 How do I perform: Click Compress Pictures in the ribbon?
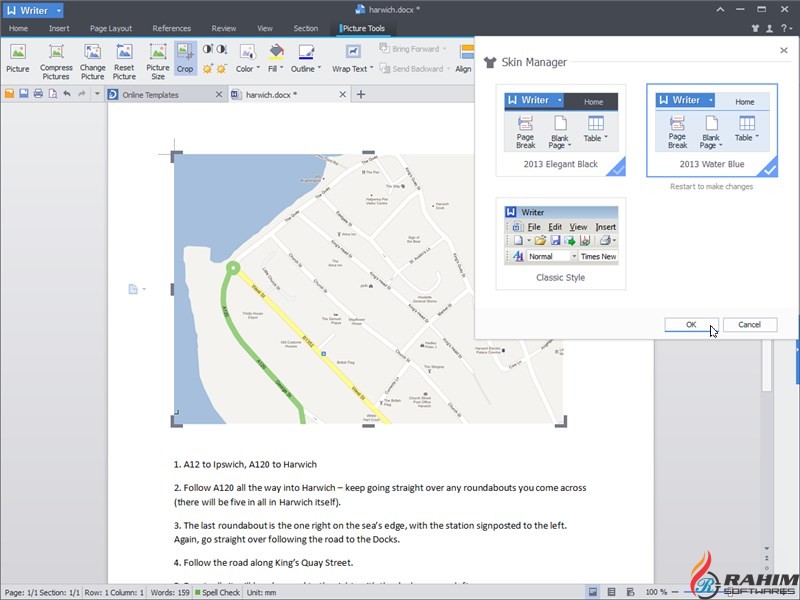(56, 62)
